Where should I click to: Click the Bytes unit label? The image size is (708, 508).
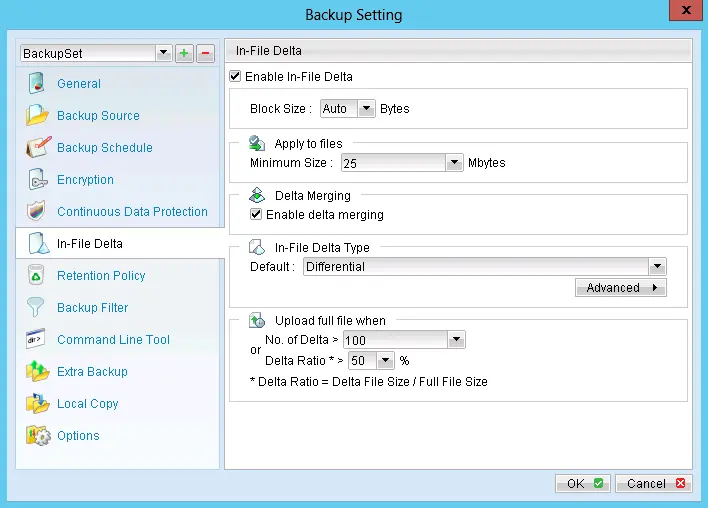[395, 109]
